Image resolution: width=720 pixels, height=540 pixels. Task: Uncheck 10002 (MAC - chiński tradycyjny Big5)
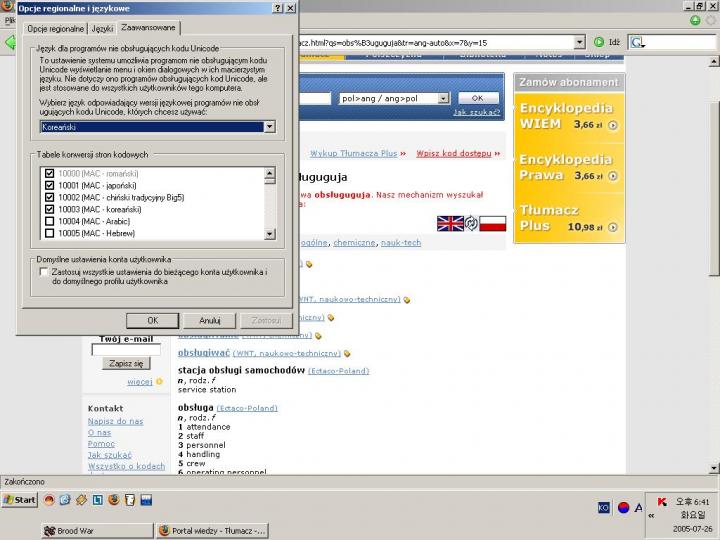coord(50,197)
